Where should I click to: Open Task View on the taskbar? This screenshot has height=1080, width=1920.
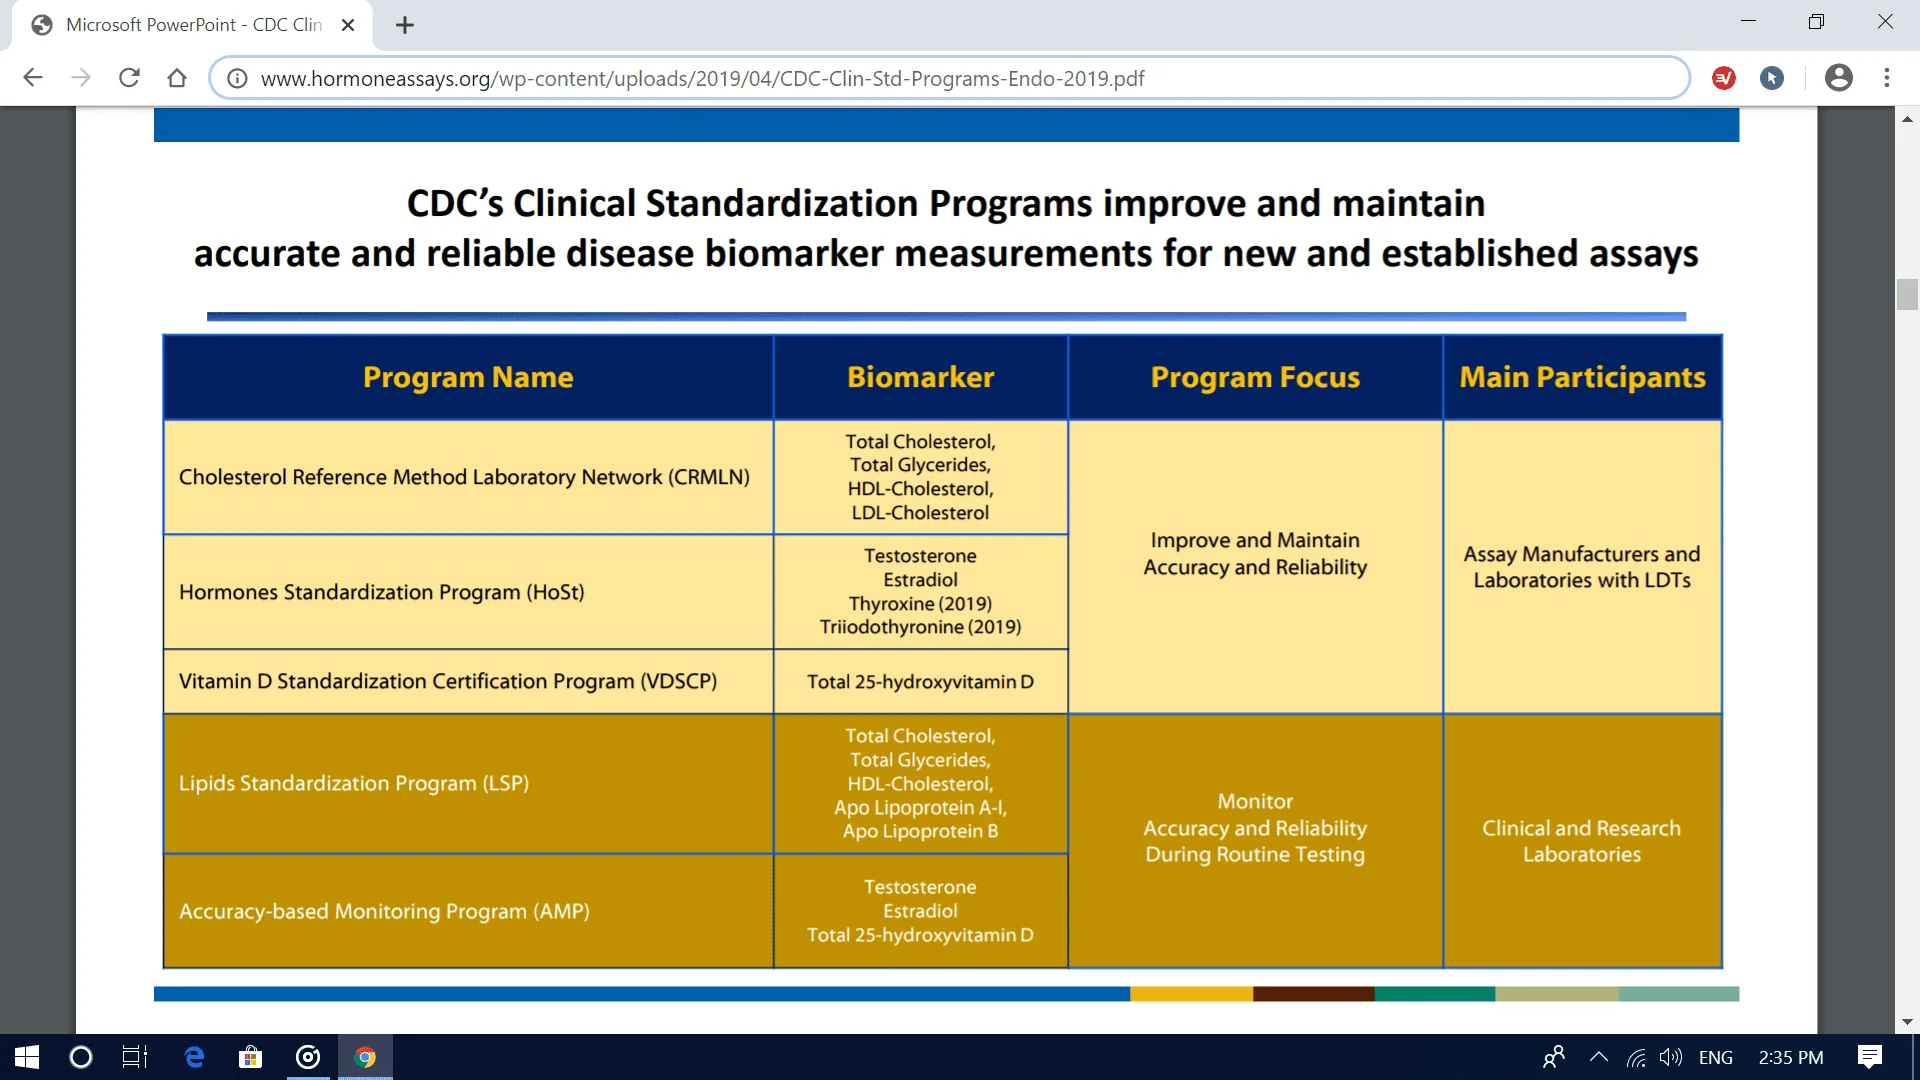click(135, 1057)
